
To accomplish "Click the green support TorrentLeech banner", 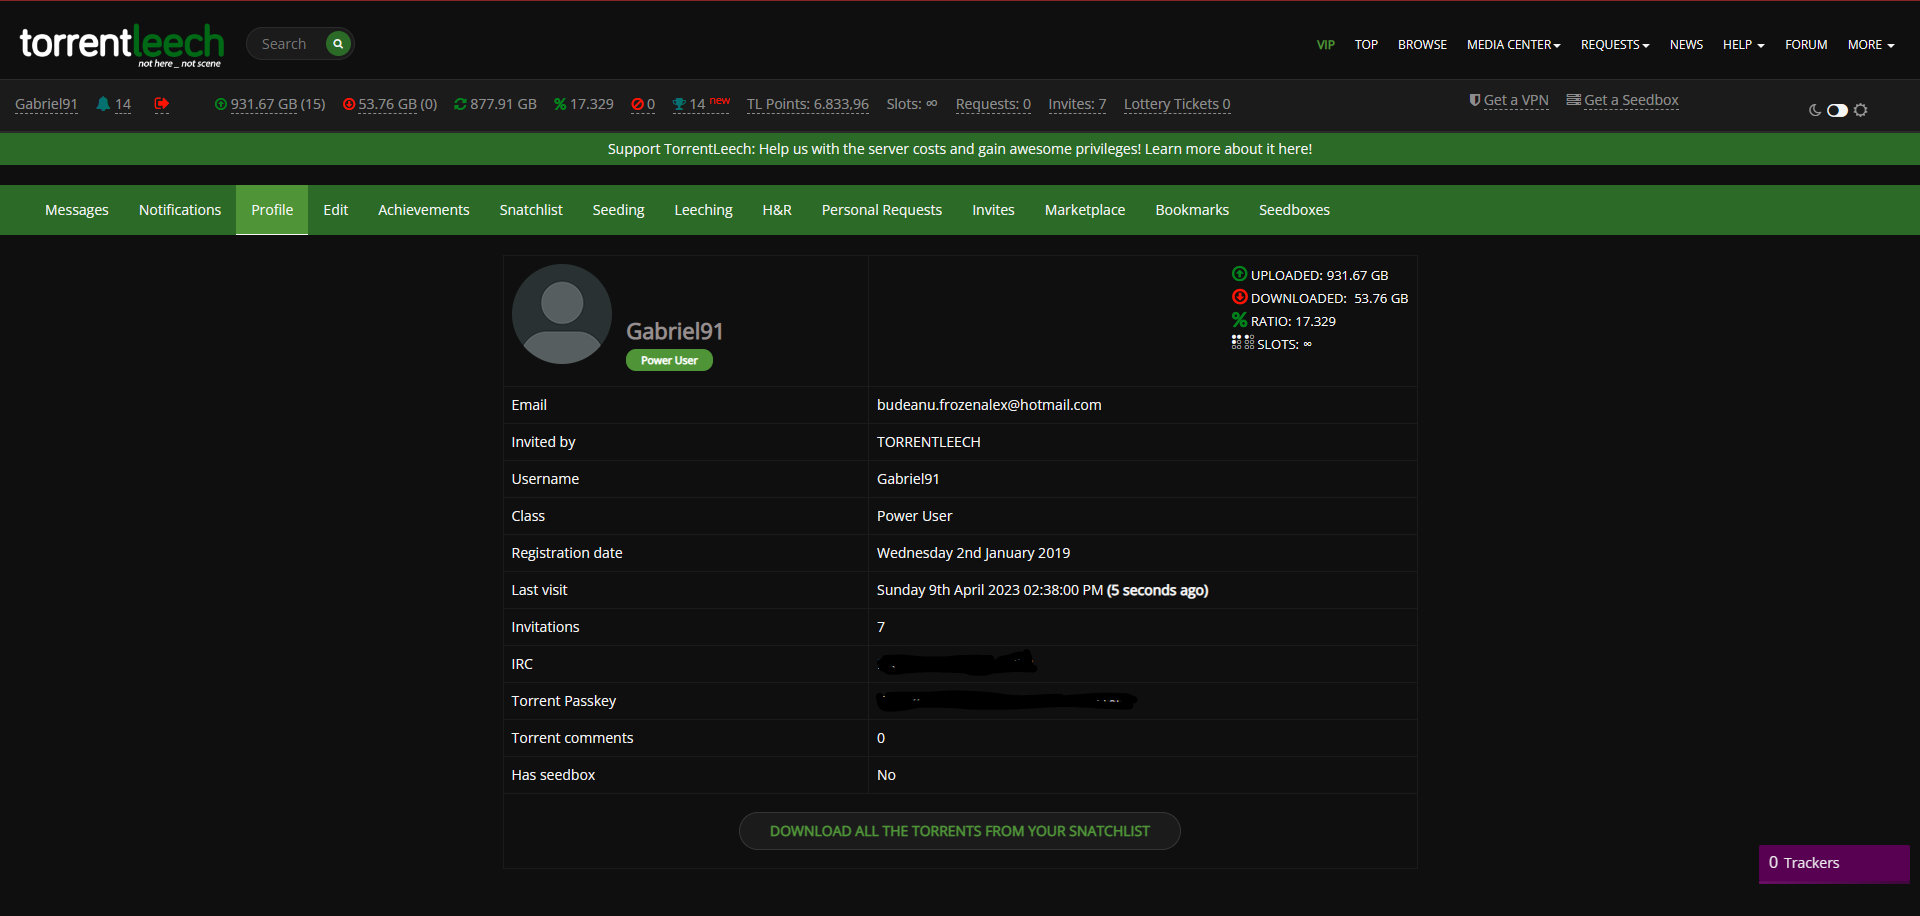I will pos(960,149).
